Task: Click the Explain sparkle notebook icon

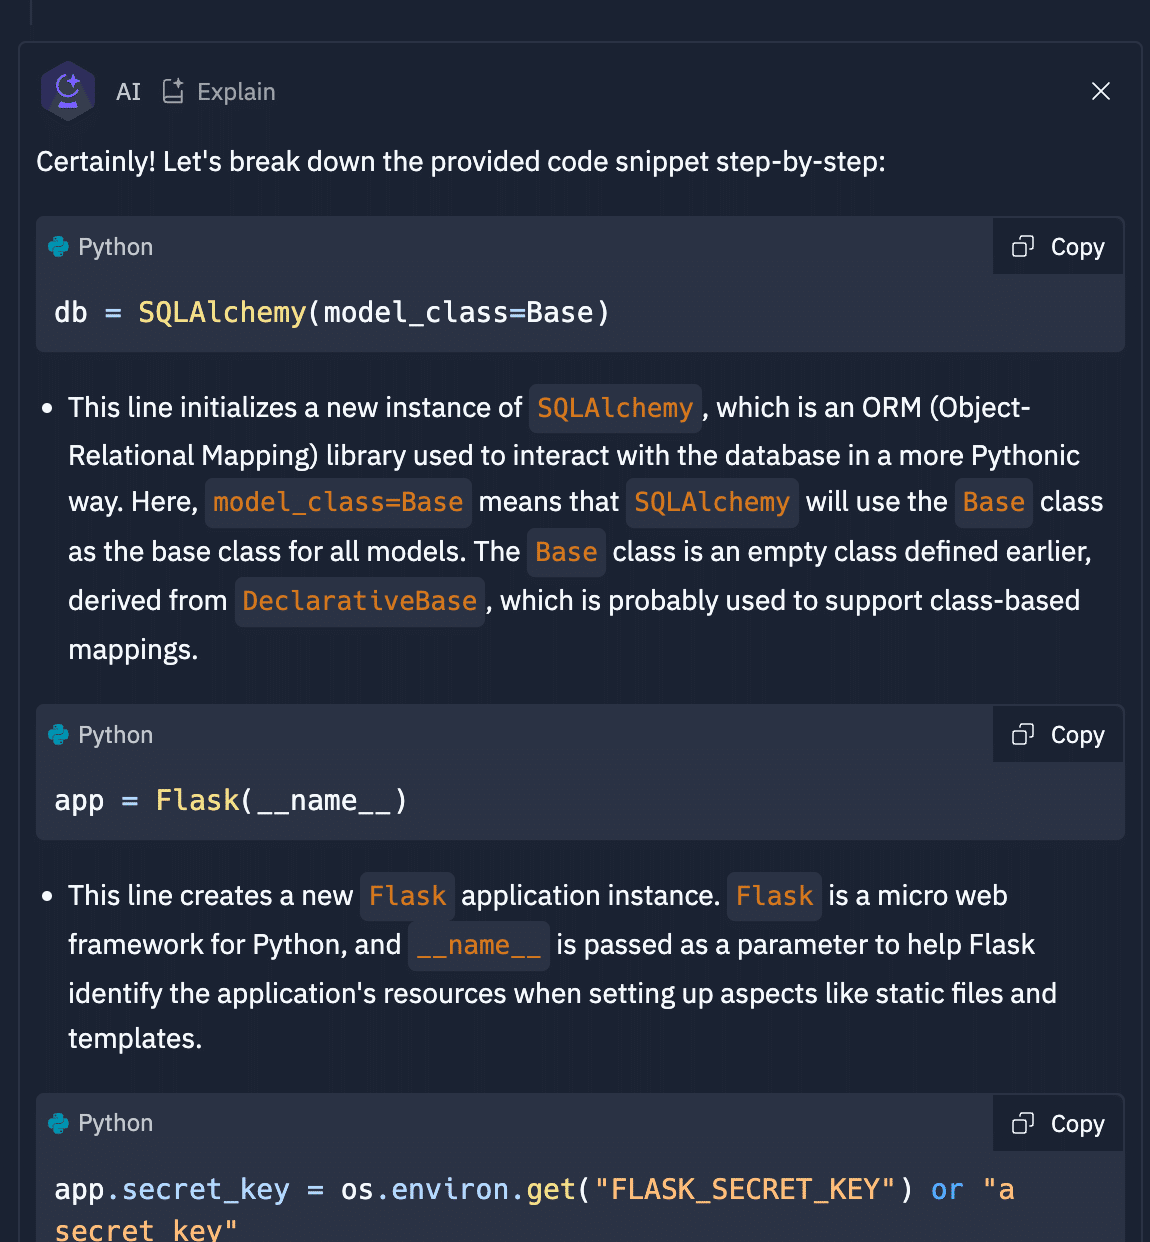Action: click(173, 91)
